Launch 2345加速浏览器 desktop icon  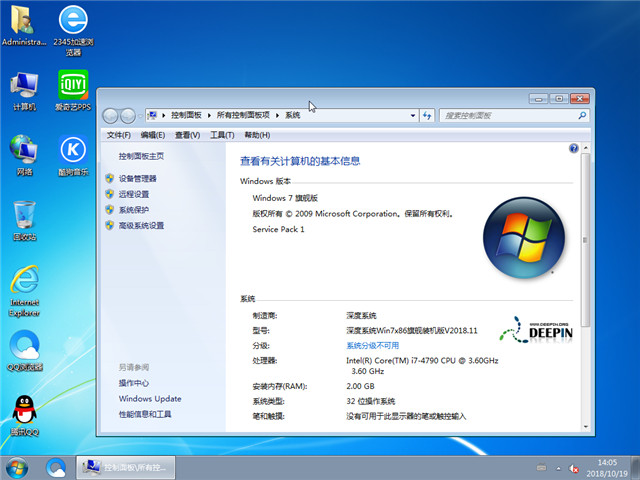click(73, 30)
